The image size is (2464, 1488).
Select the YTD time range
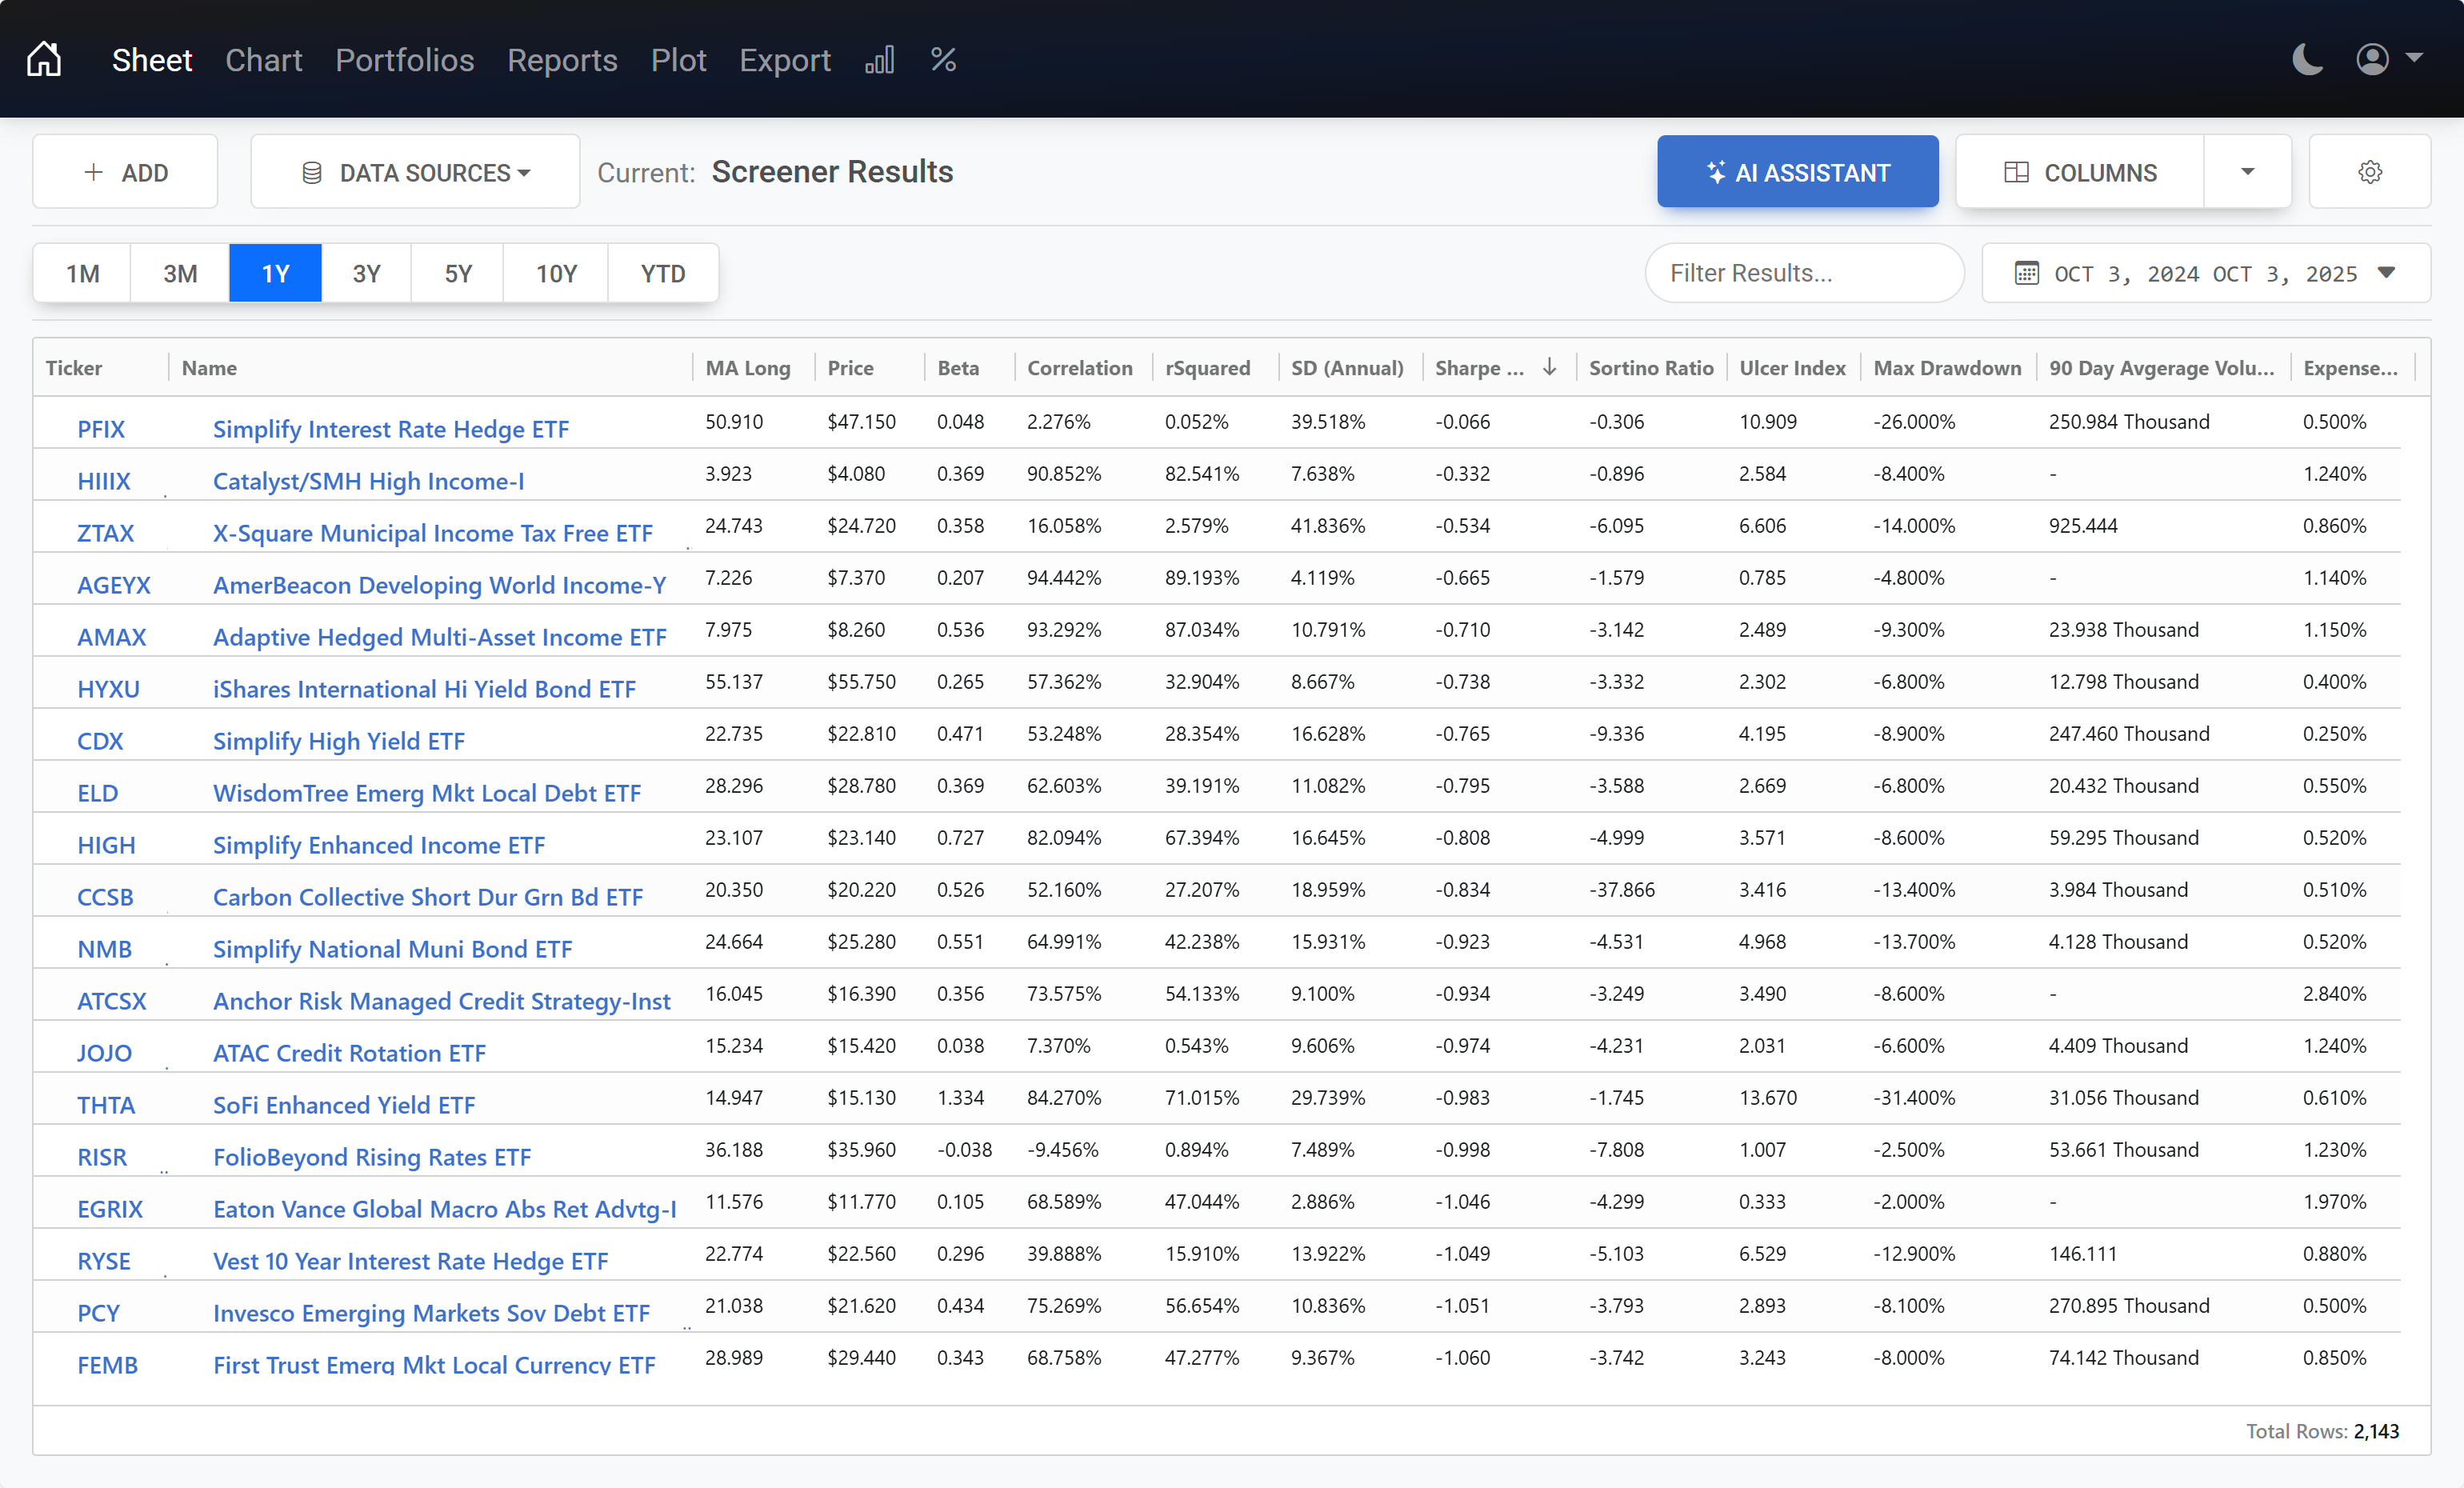pyautogui.click(x=663, y=272)
